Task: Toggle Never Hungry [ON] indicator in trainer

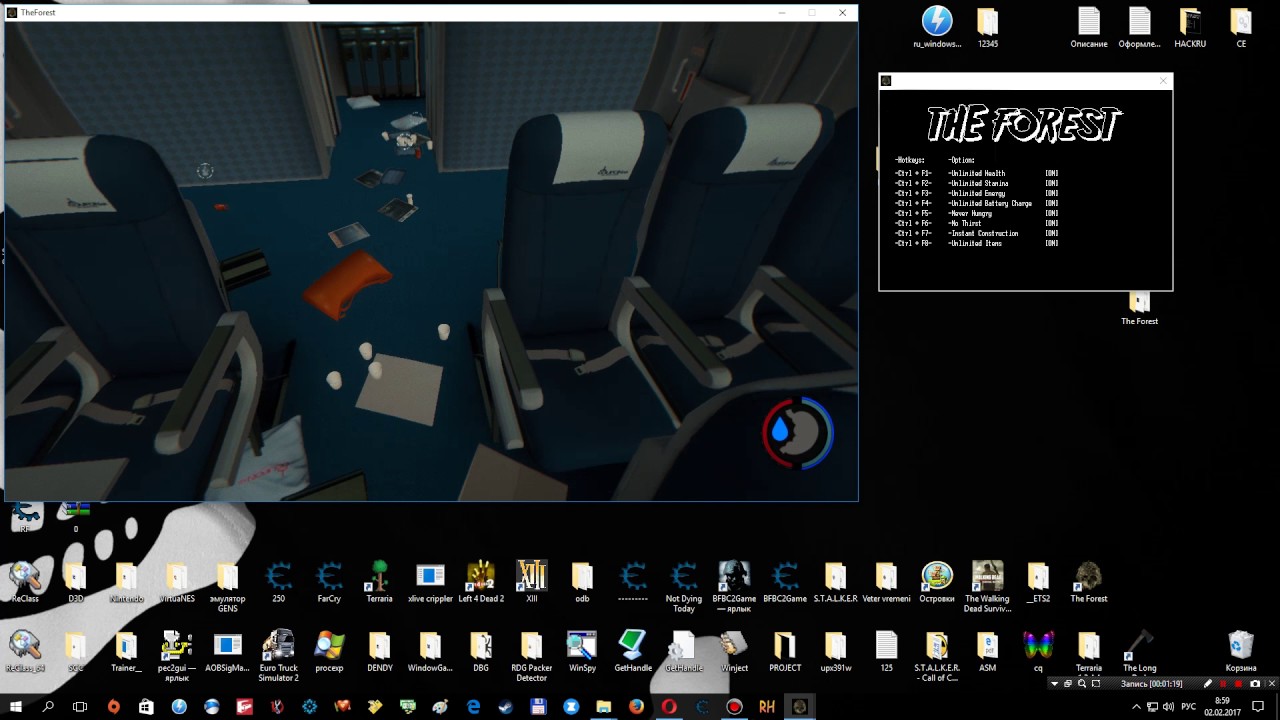Action: click(1052, 214)
